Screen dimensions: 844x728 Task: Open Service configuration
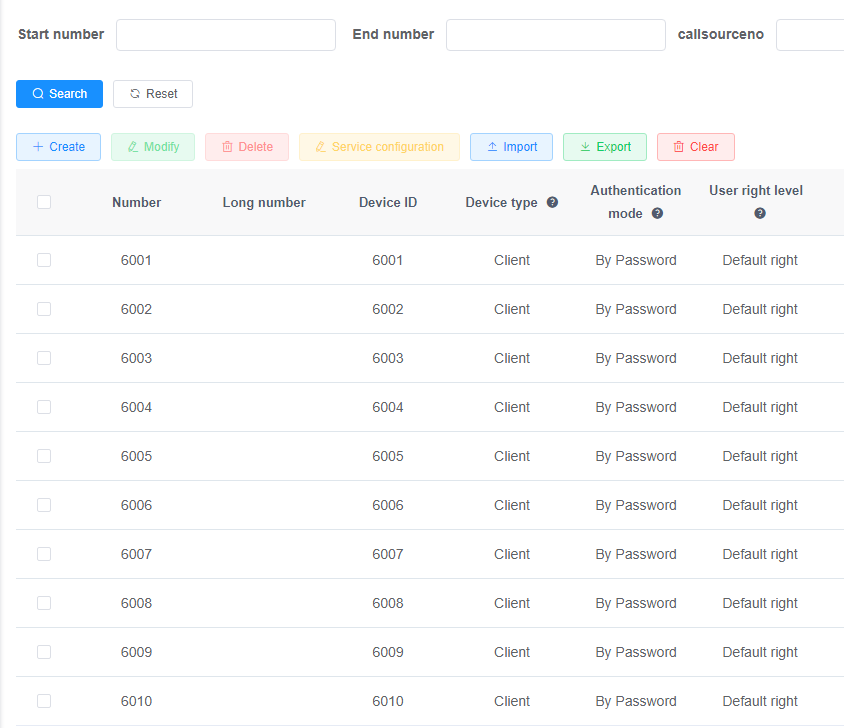coord(379,147)
